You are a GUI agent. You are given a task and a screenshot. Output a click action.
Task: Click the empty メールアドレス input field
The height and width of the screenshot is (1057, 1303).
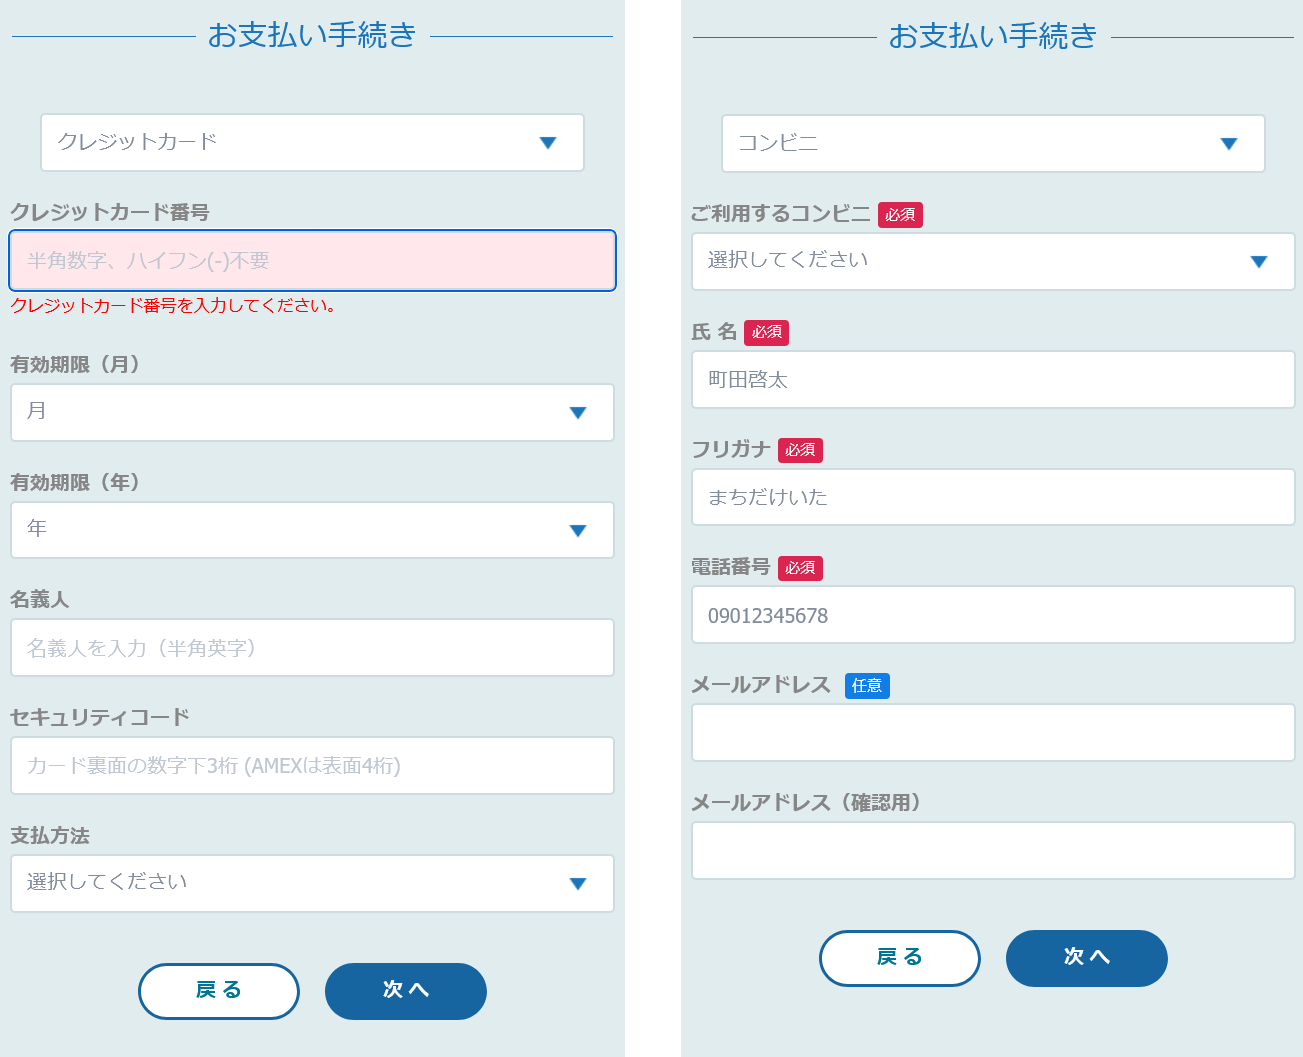pyautogui.click(x=993, y=733)
